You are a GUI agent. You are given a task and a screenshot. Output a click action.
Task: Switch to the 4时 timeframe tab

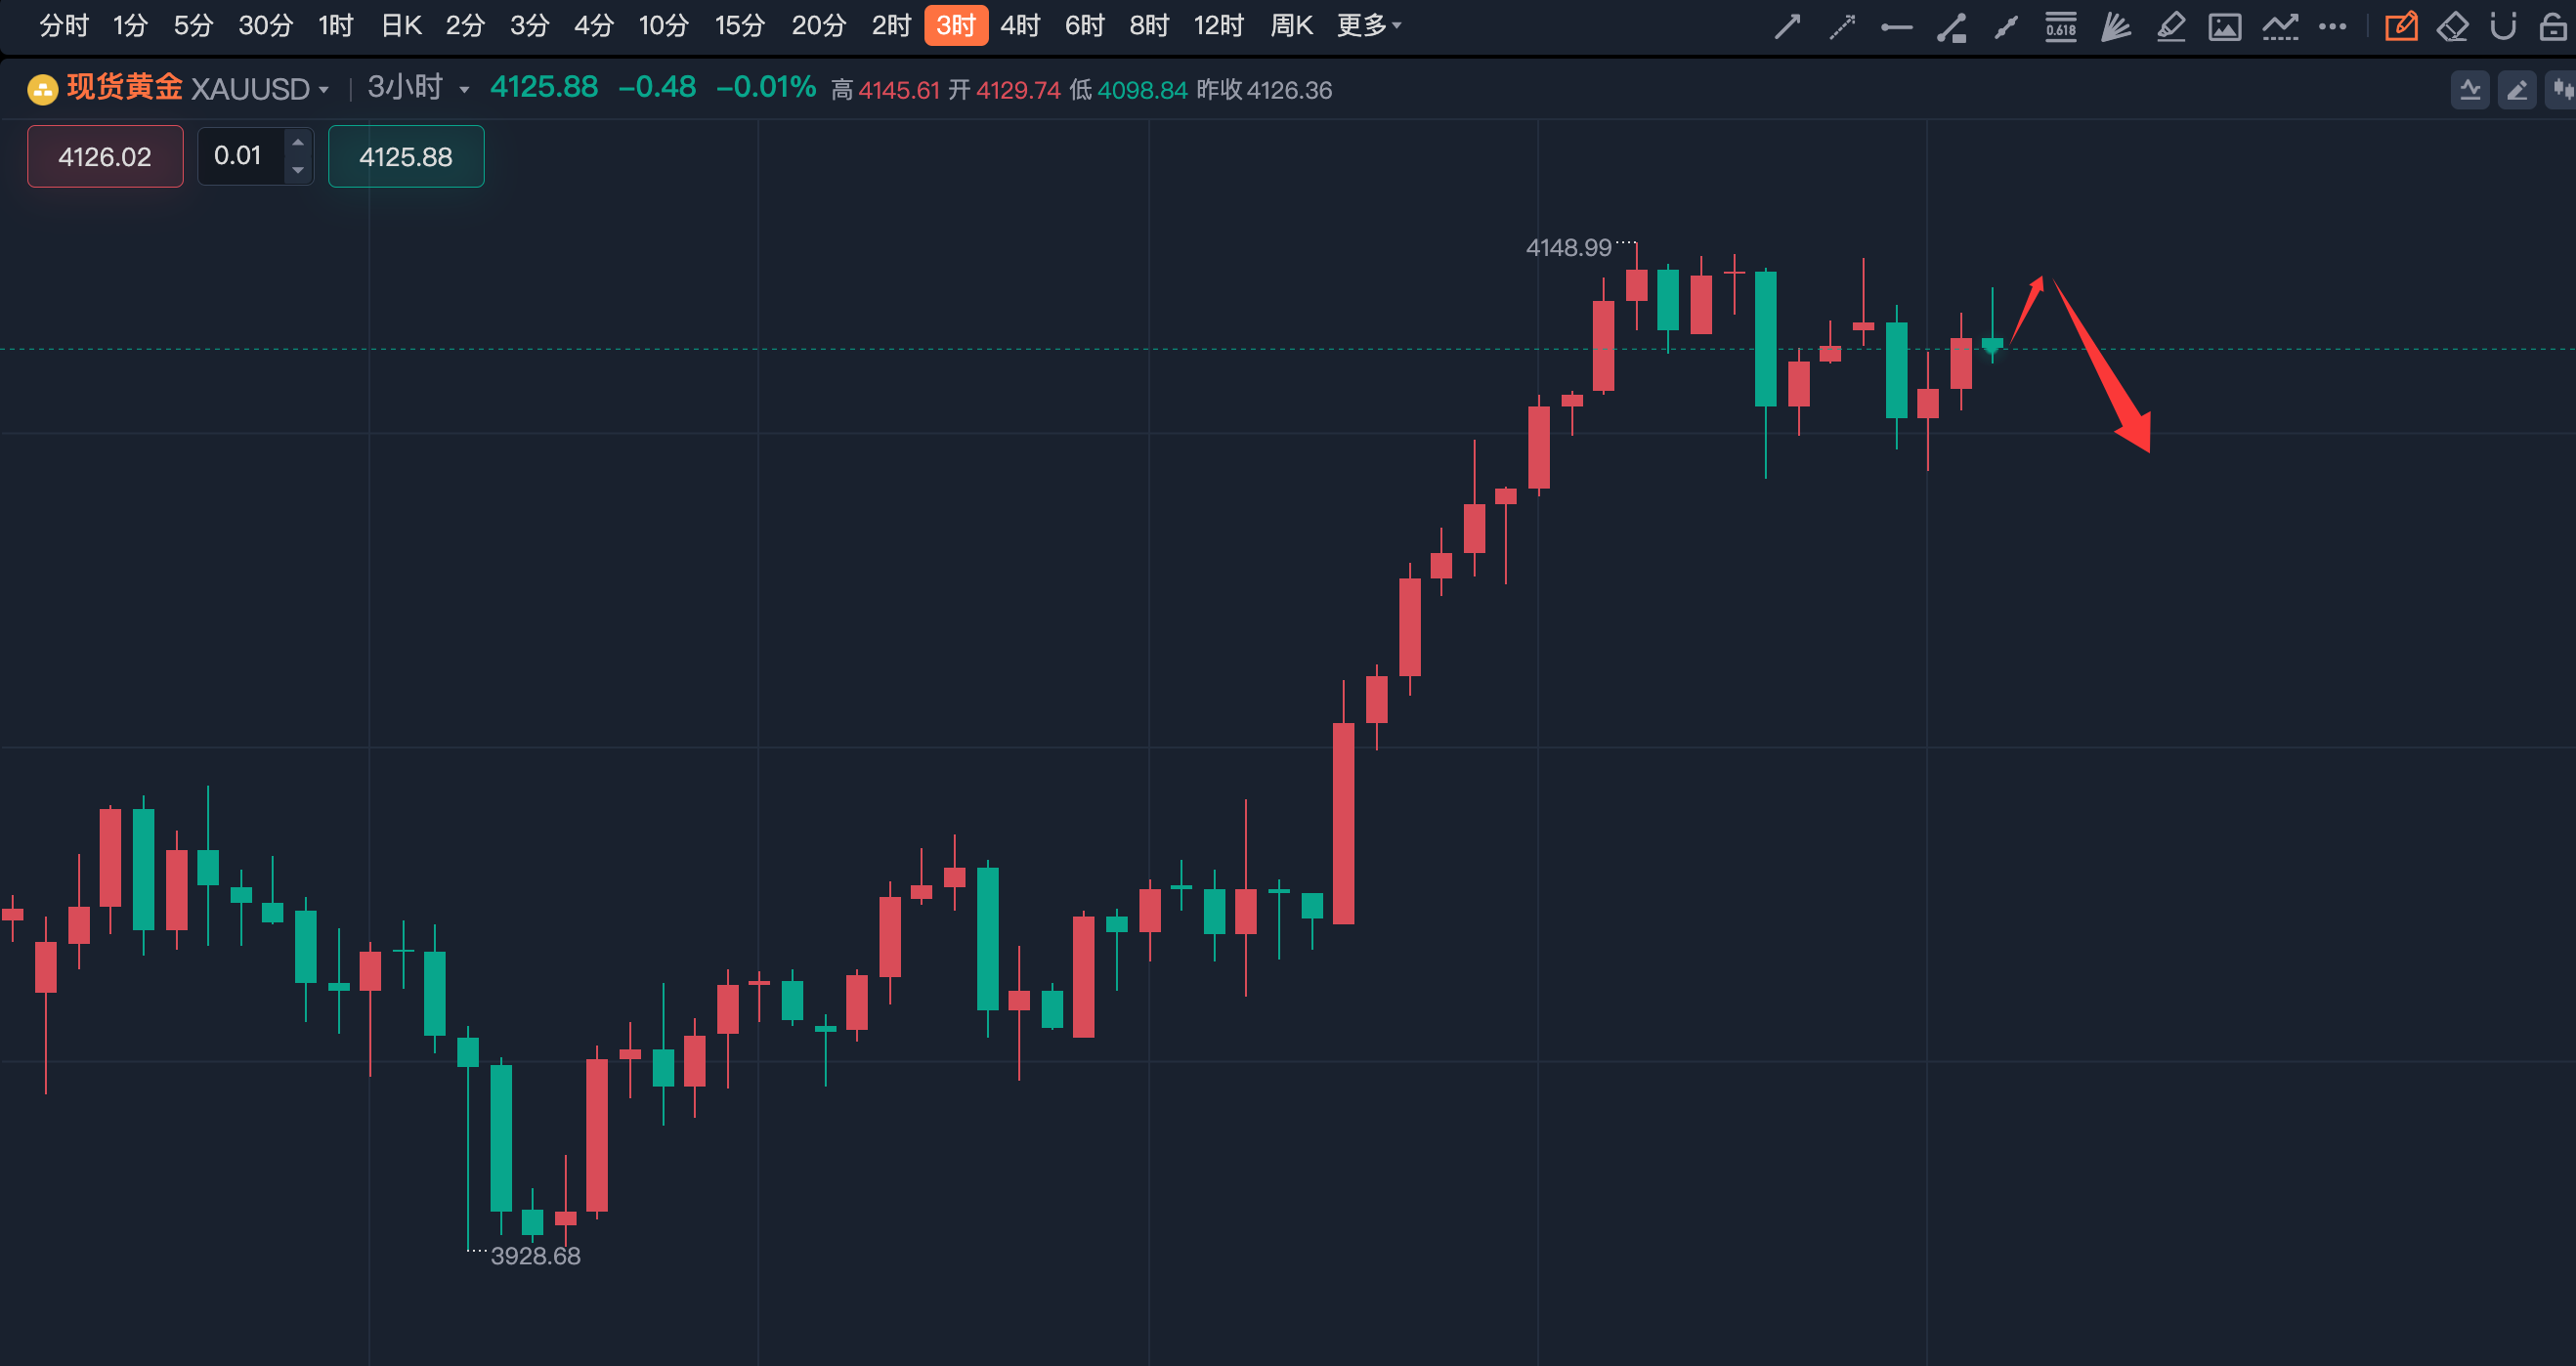pyautogui.click(x=1020, y=25)
